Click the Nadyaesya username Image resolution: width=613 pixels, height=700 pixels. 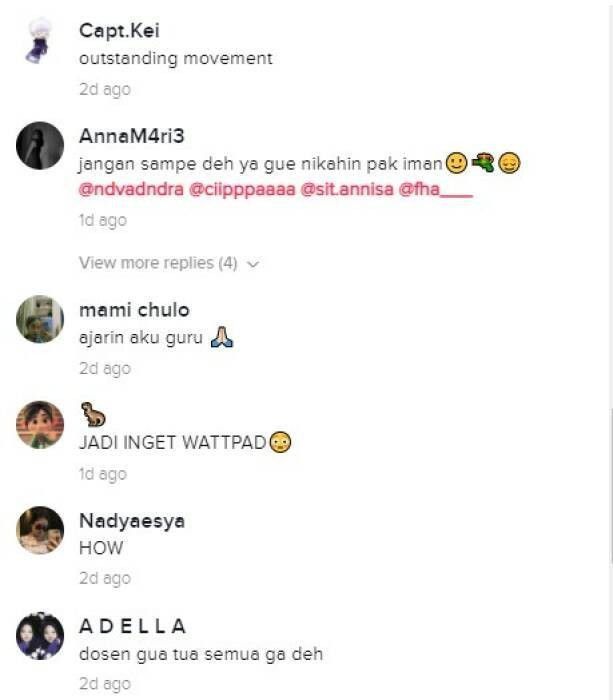tap(132, 521)
